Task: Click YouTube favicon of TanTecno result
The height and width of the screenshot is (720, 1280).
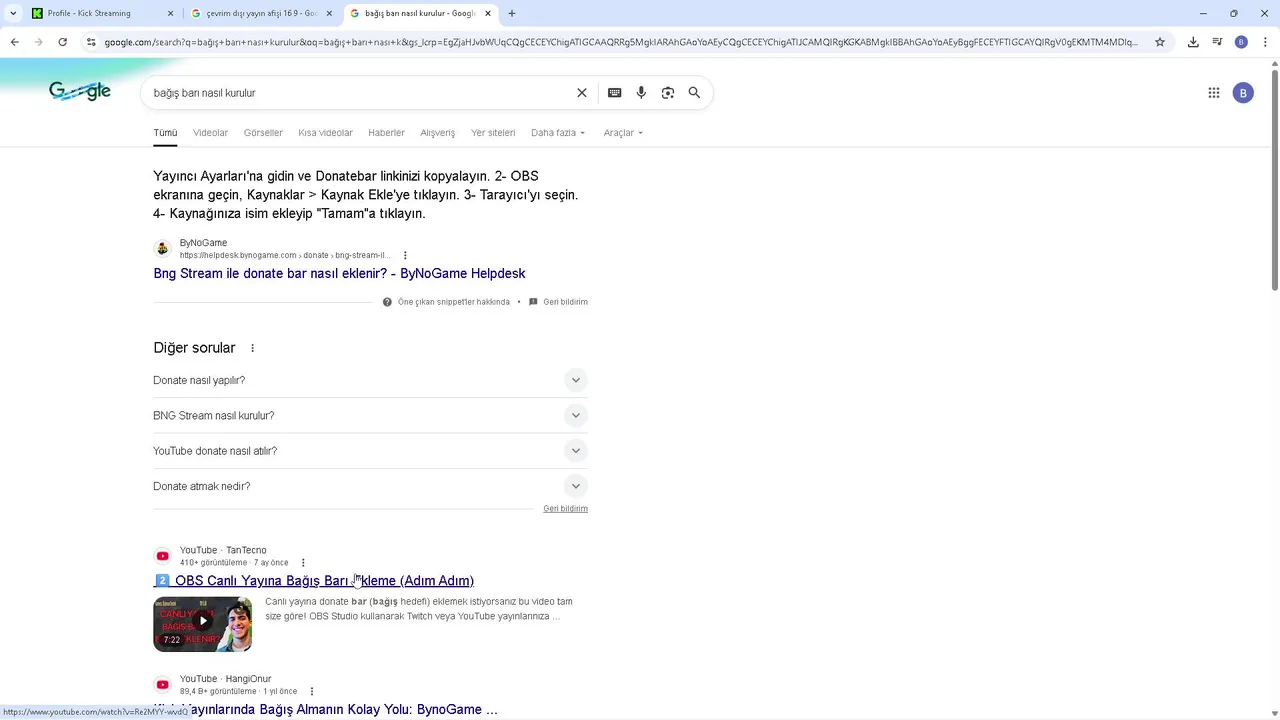Action: click(x=163, y=556)
